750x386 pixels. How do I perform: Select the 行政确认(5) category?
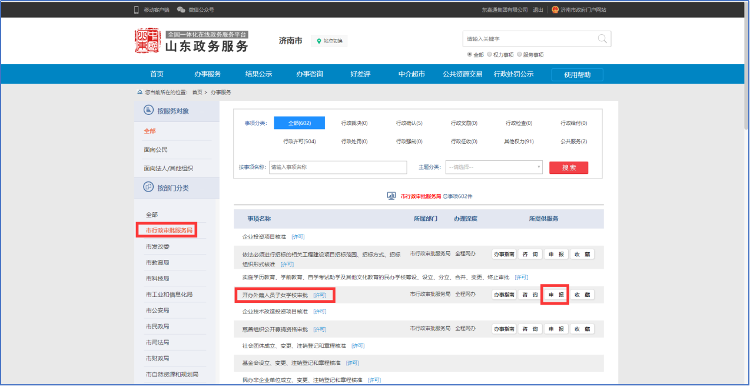409,123
